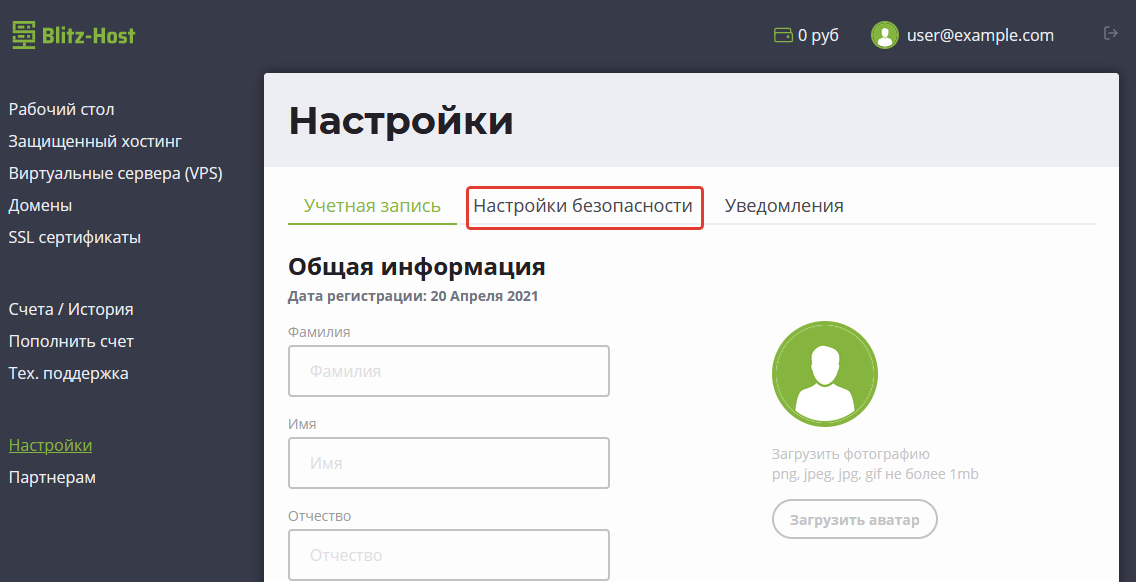This screenshot has width=1136, height=582.
Task: Click the logout icon
Action: pos(1110,34)
